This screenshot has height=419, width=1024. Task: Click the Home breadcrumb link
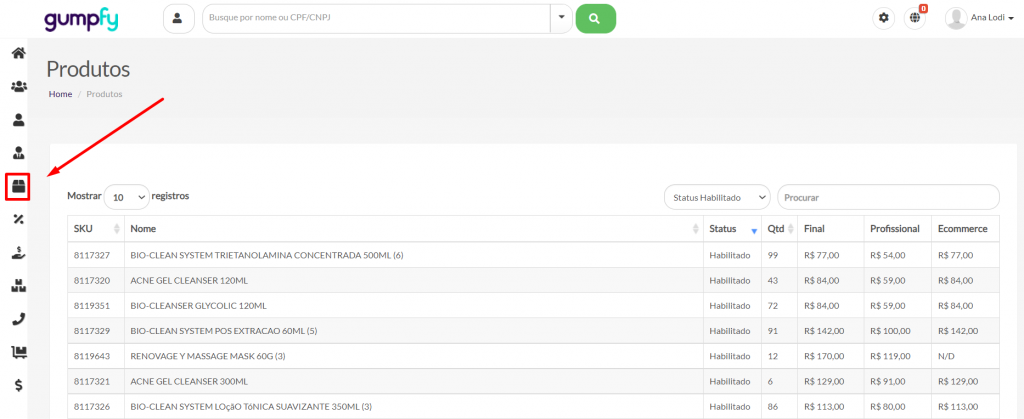click(60, 94)
